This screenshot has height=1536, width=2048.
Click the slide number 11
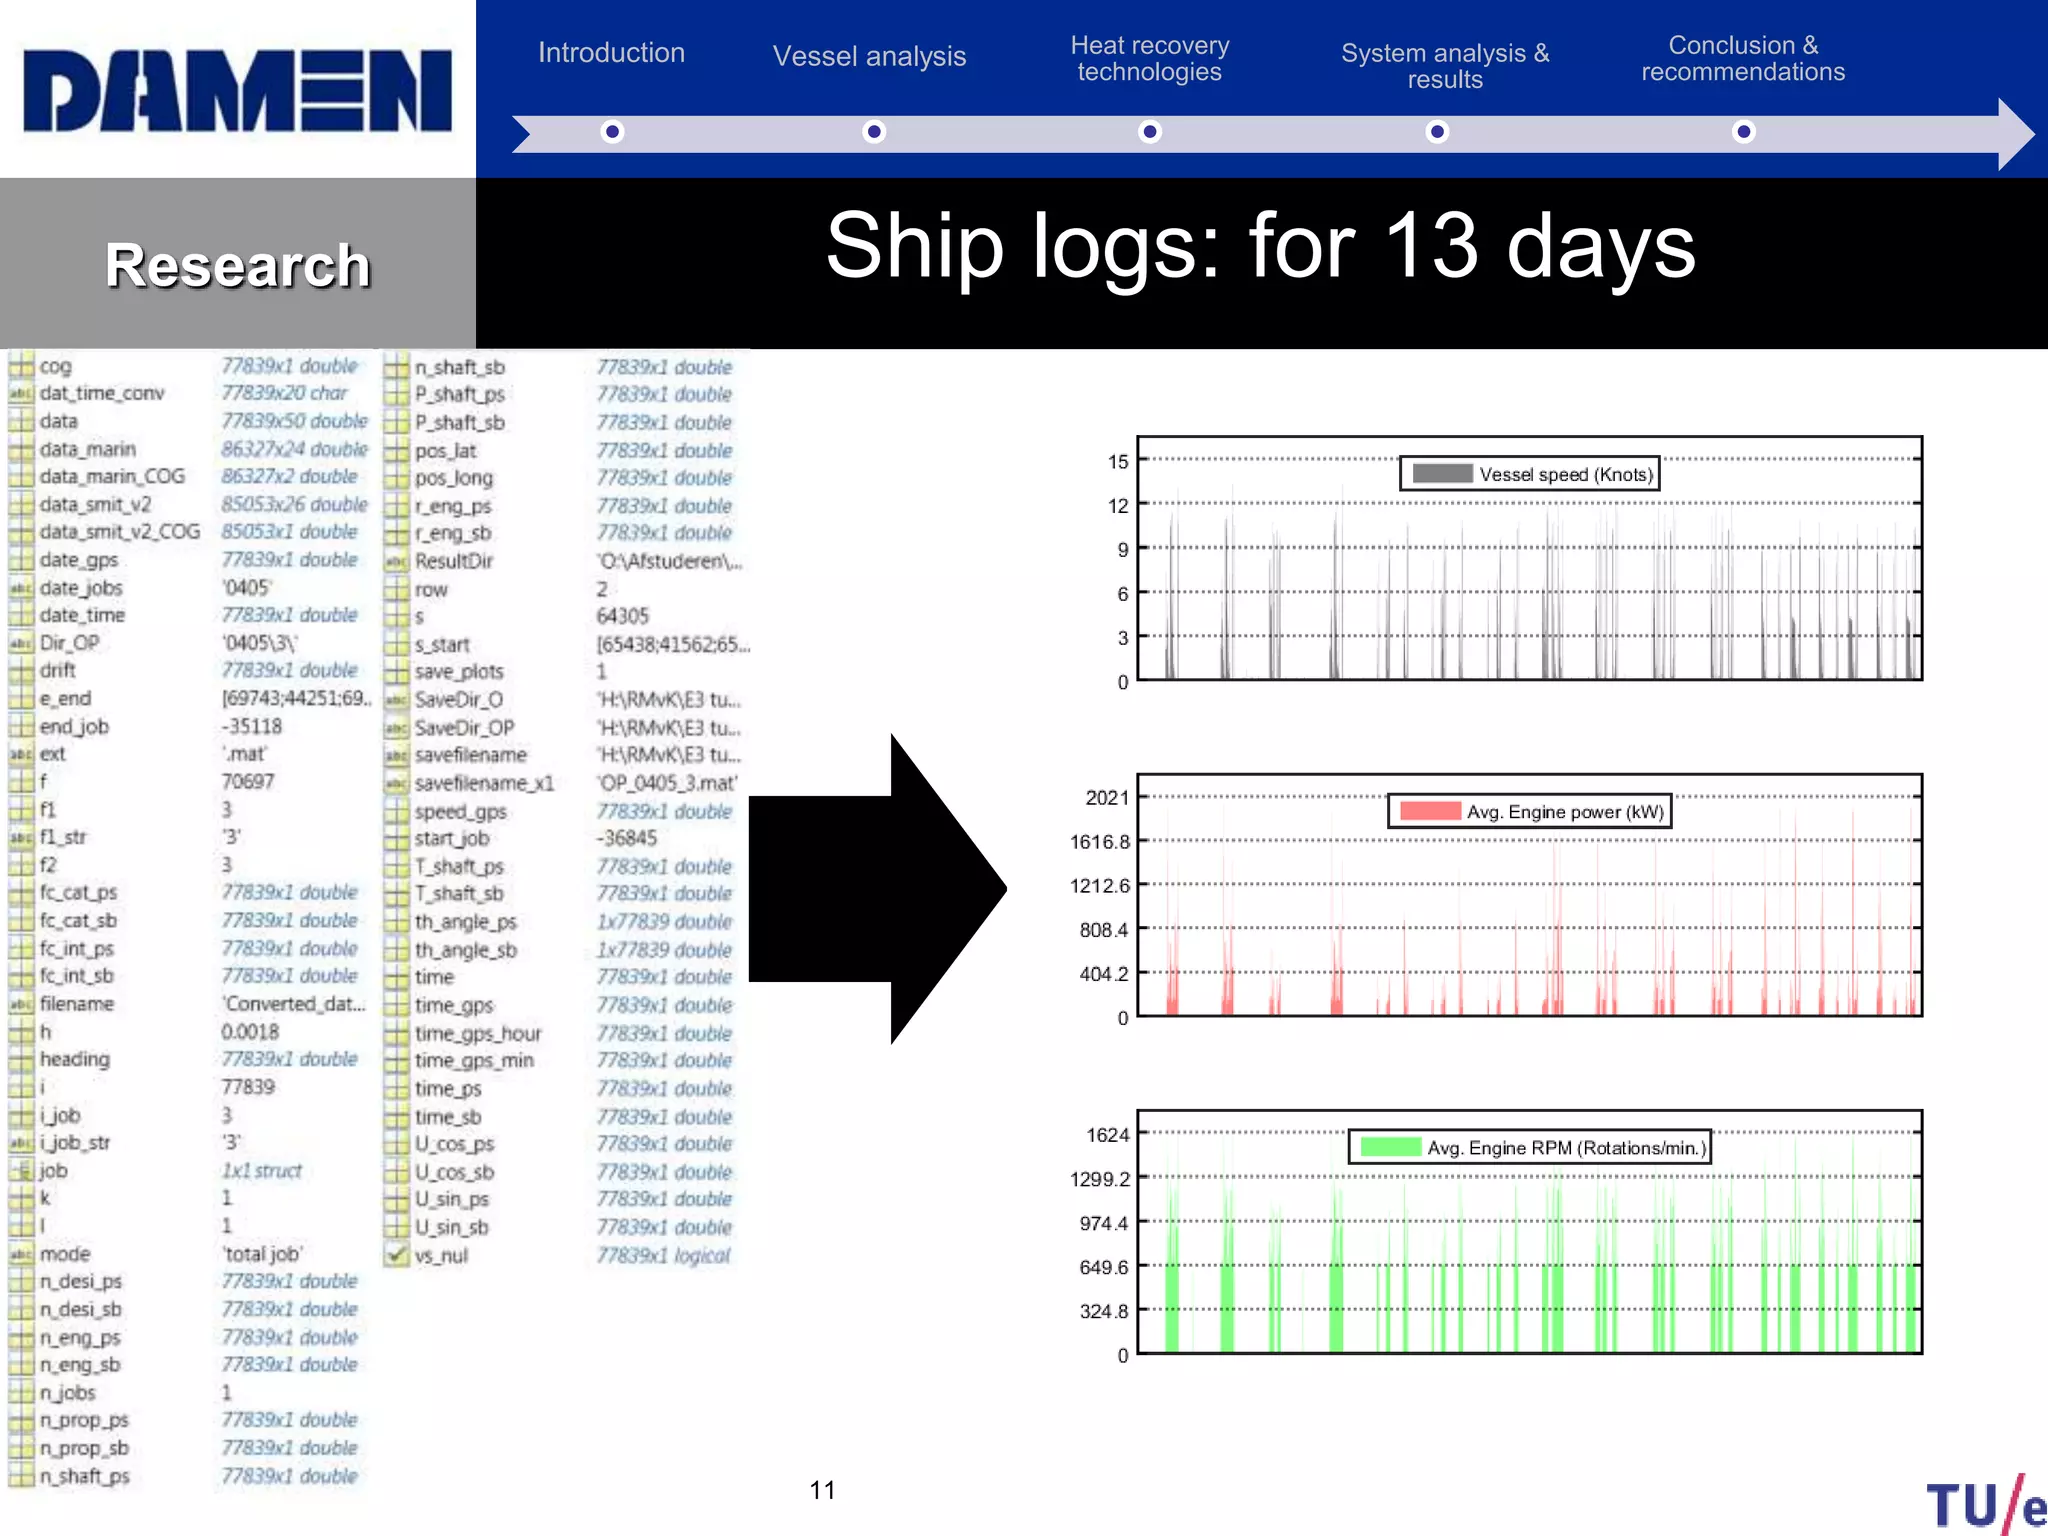822,1490
